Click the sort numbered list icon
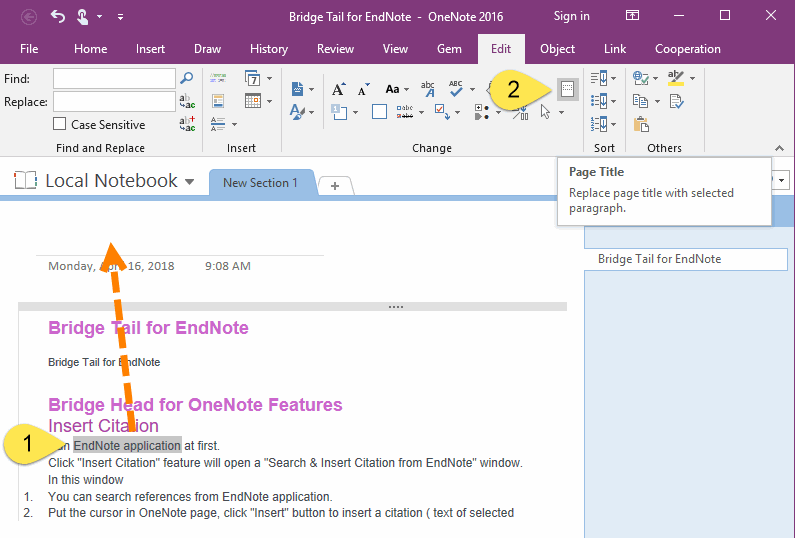 point(599,124)
